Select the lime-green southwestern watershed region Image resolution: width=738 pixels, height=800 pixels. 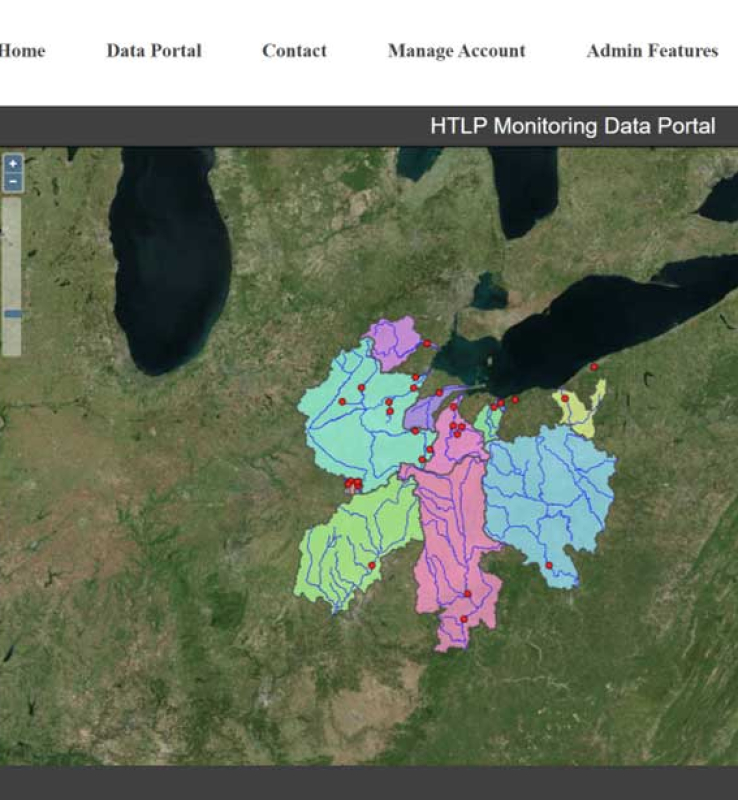[x=345, y=545]
